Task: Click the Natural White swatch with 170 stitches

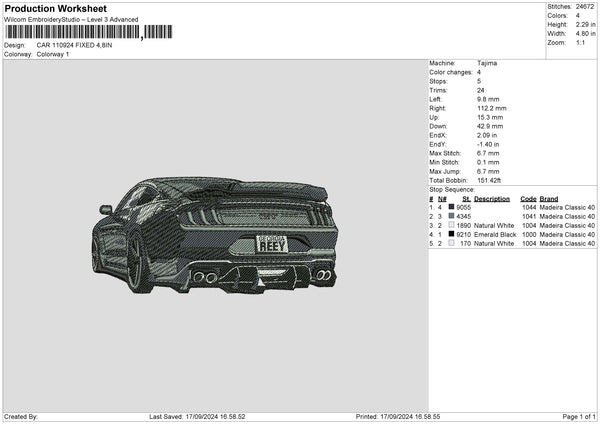Action: point(451,243)
